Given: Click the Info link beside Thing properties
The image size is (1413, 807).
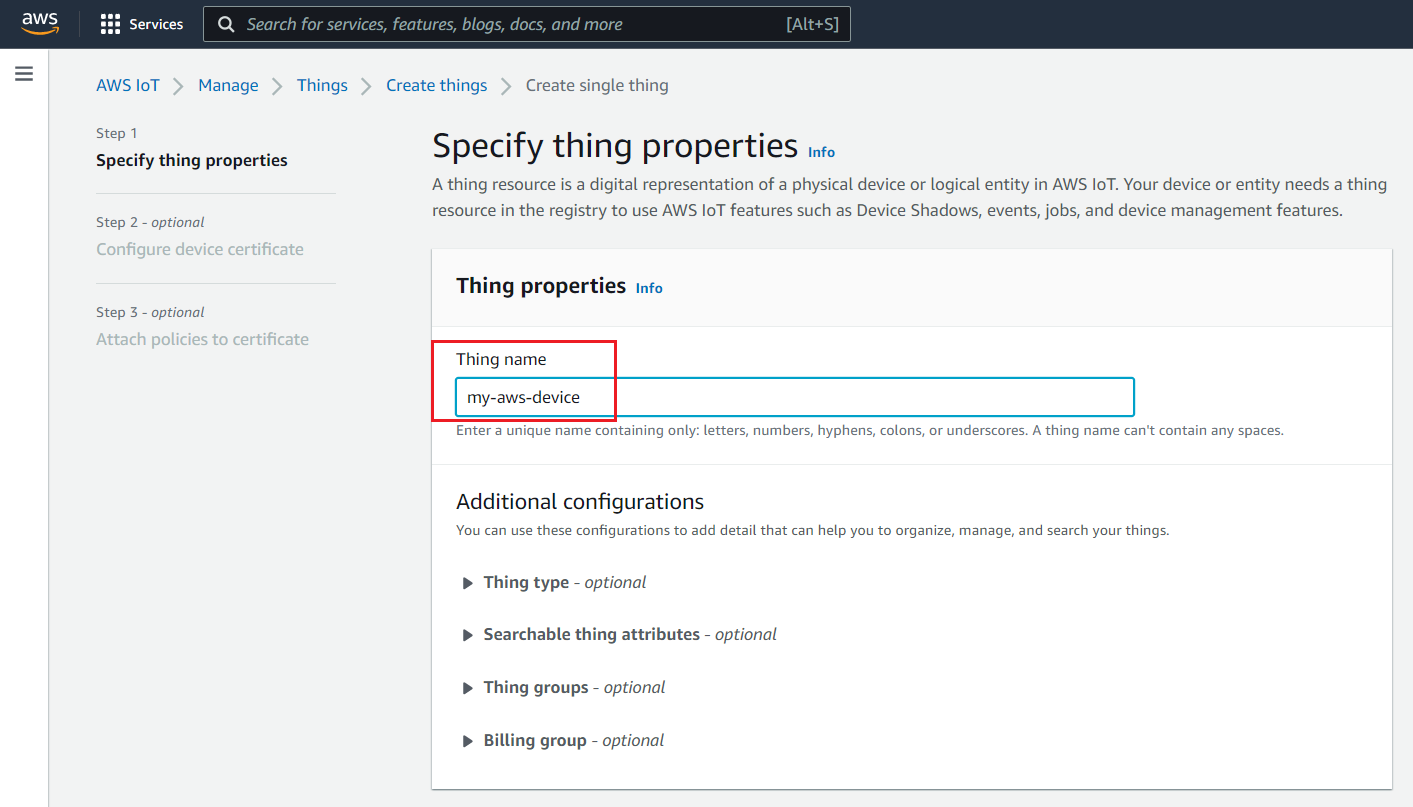Looking at the screenshot, I should [648, 288].
